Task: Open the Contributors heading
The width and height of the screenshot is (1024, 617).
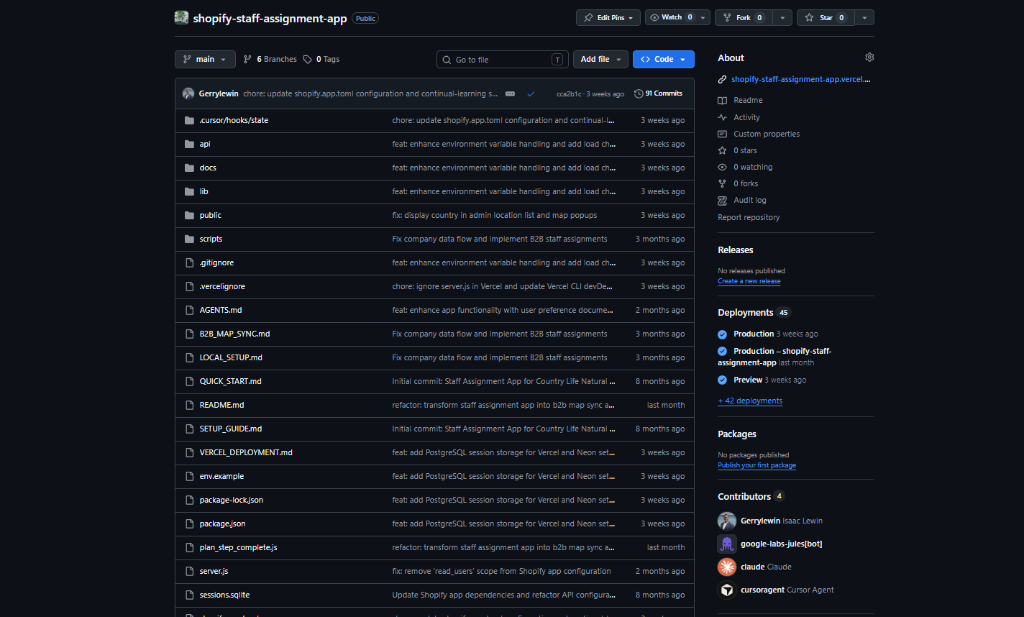Action: (x=744, y=497)
